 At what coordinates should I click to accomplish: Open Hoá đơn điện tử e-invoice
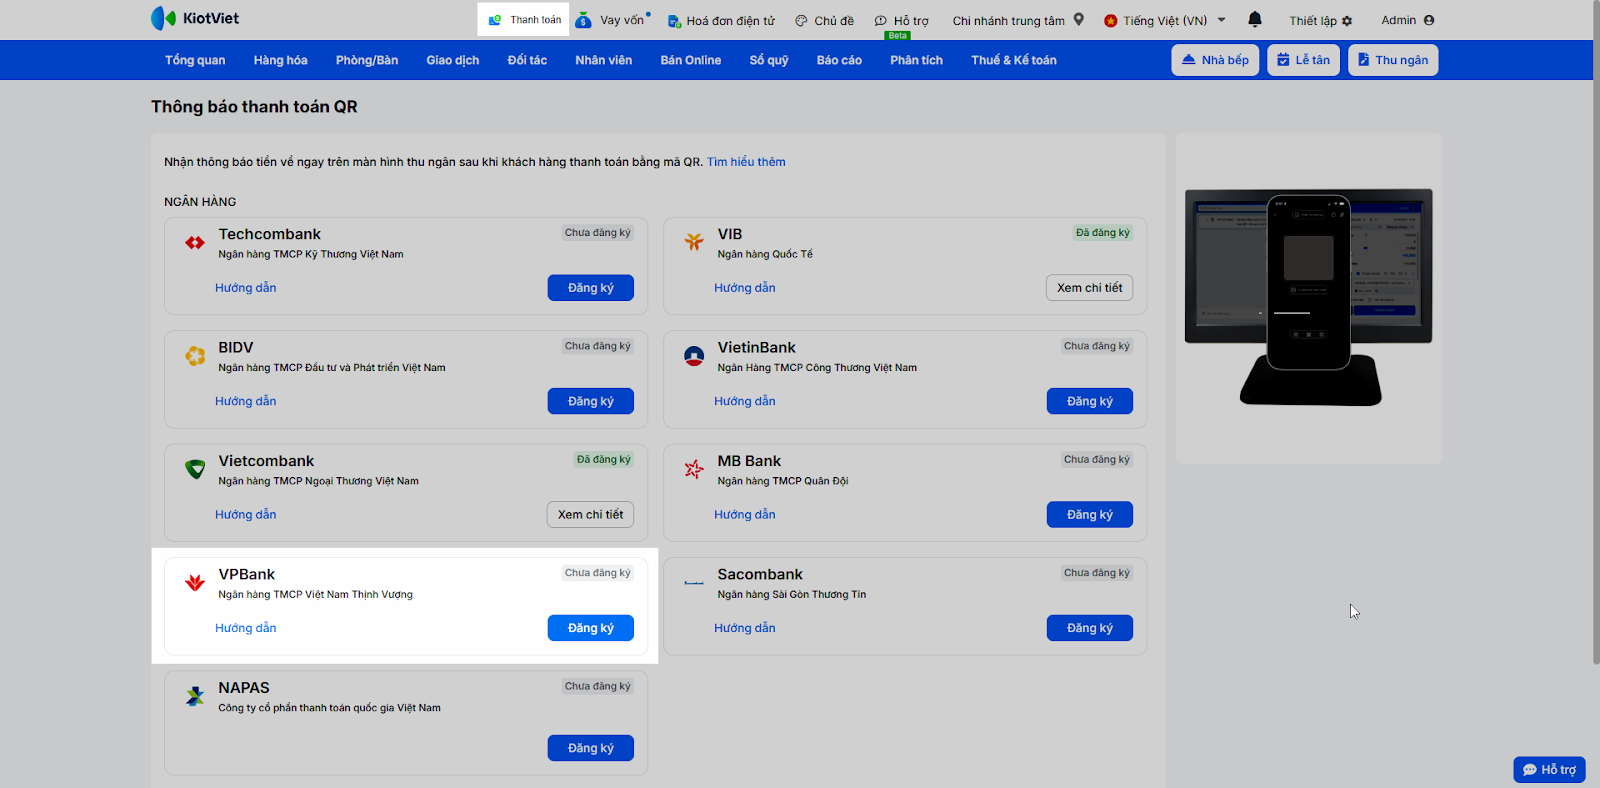(x=721, y=20)
